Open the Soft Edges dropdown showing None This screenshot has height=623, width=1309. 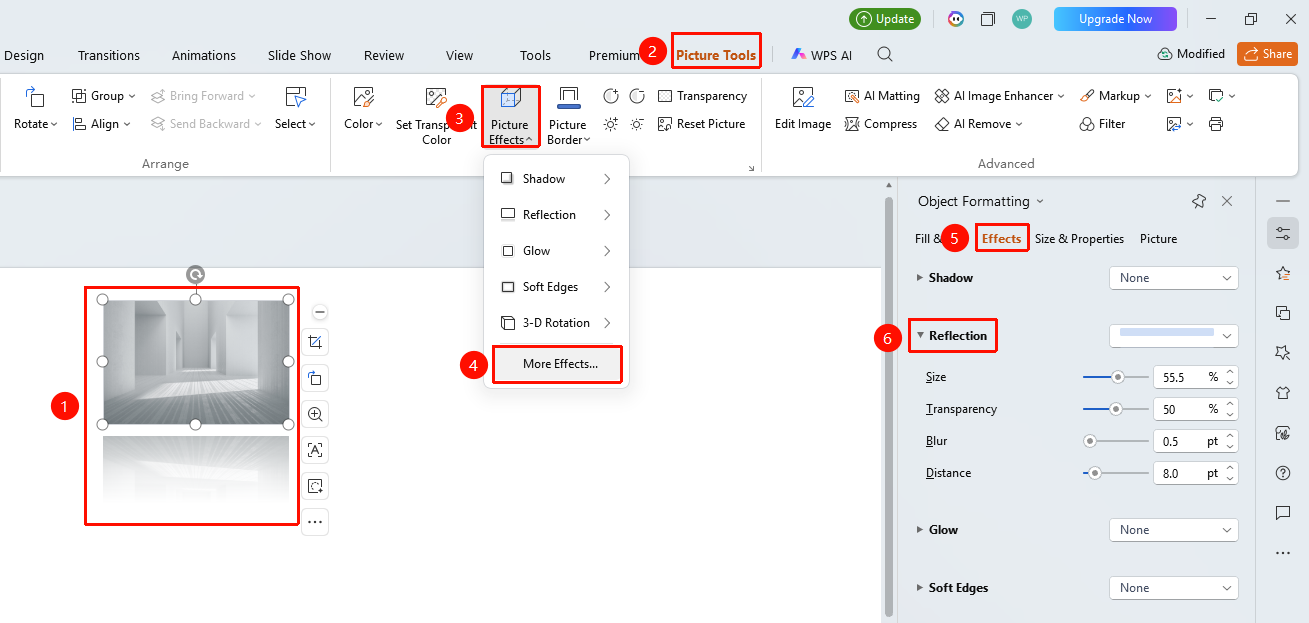coord(1174,588)
